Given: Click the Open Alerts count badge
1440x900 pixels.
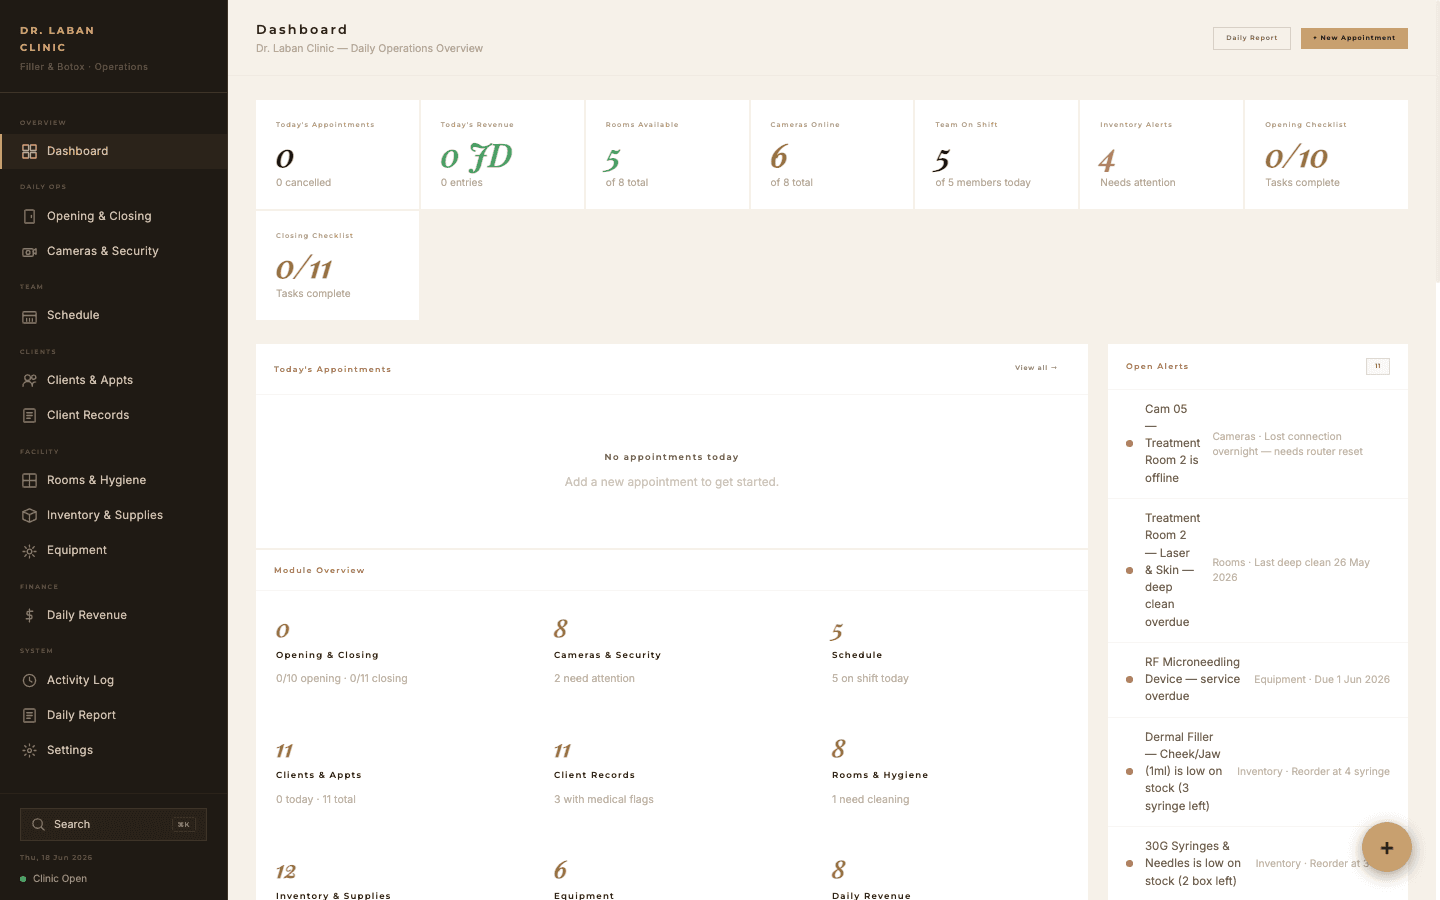Looking at the screenshot, I should [1378, 366].
